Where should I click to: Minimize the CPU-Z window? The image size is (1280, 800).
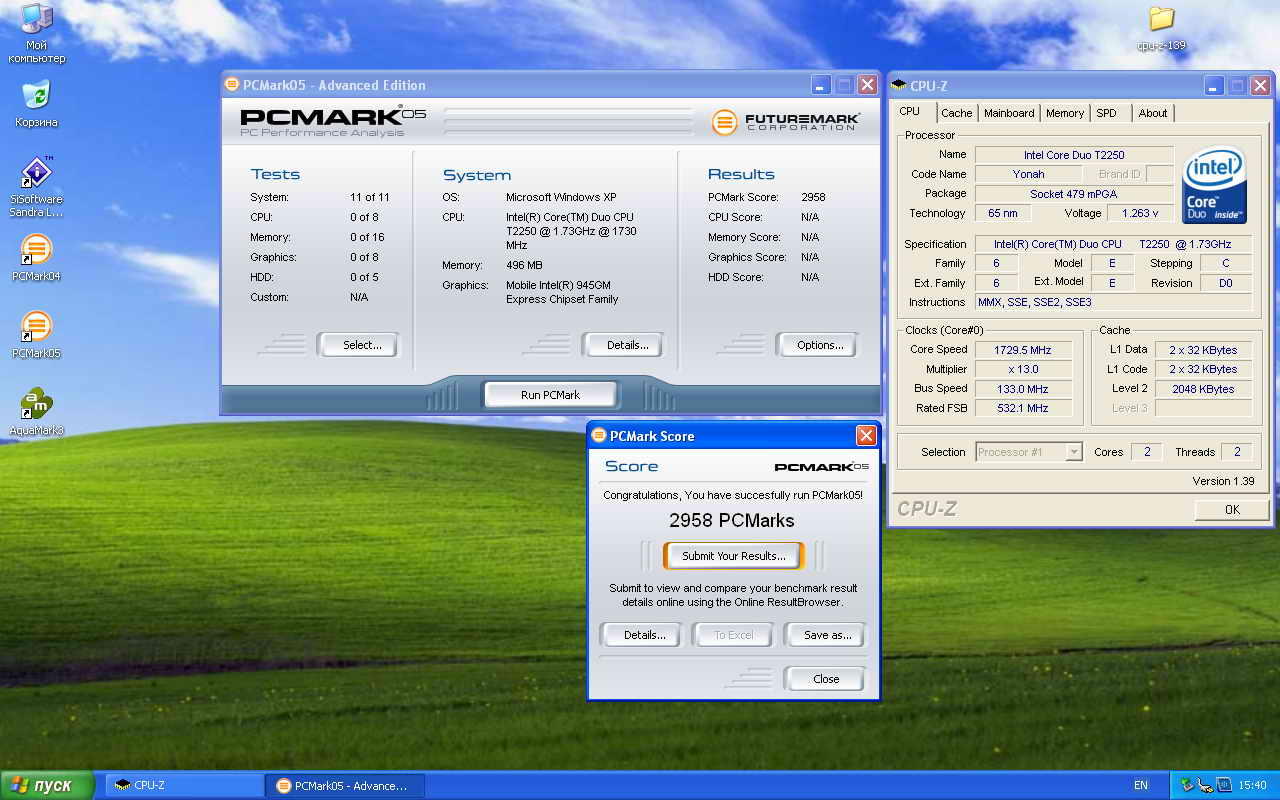pos(1213,86)
